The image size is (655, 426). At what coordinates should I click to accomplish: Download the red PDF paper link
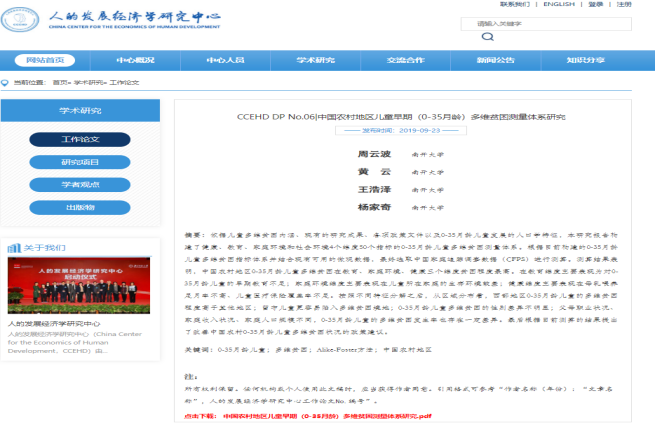327,414
